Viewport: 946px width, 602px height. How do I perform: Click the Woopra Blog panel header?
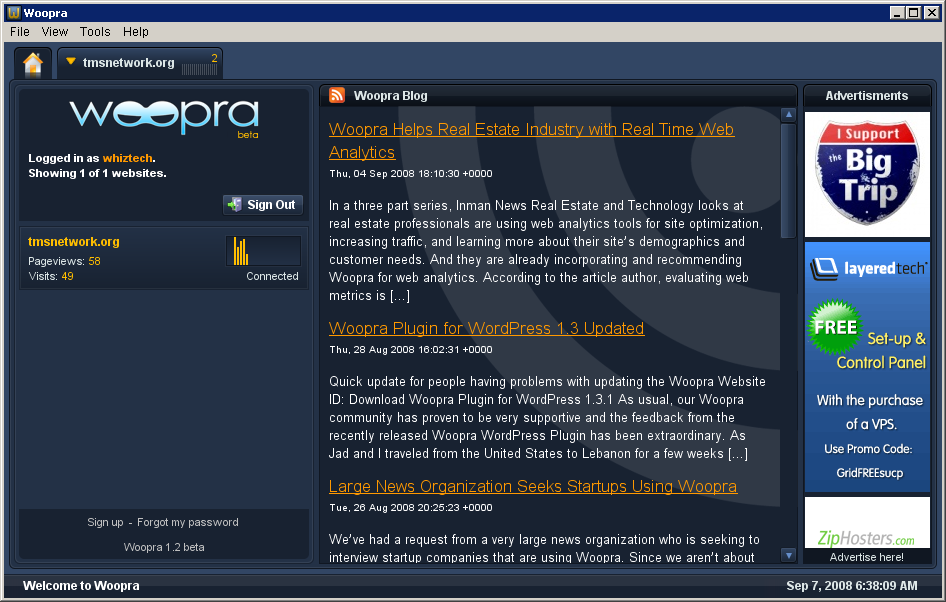559,95
